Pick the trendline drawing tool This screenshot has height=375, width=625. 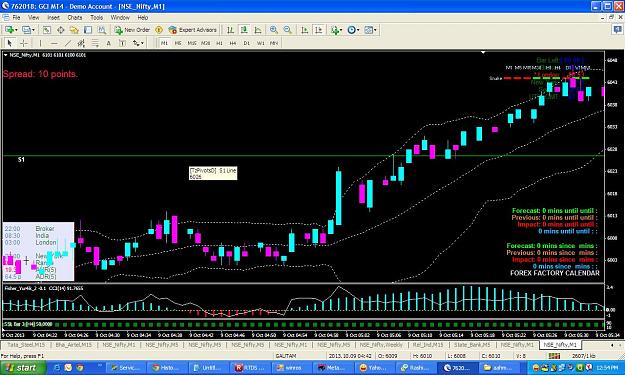point(68,43)
